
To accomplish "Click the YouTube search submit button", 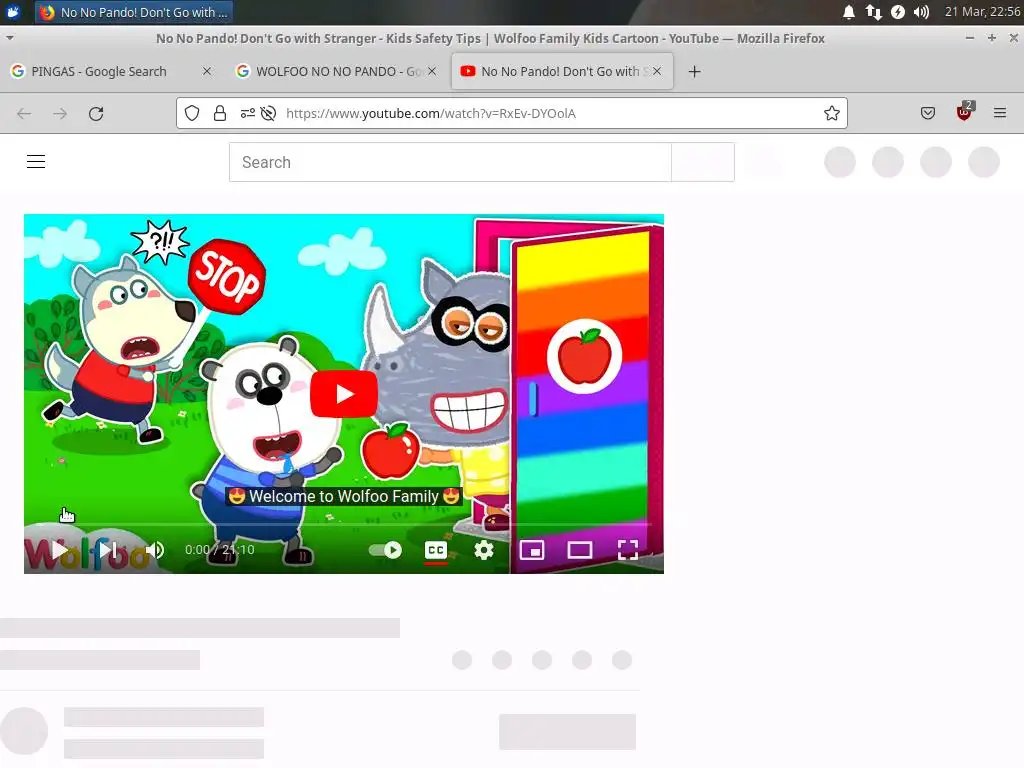I will 703,162.
